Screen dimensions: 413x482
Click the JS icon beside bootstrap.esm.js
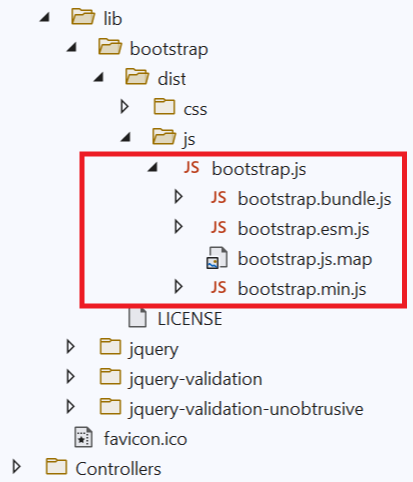click(x=219, y=227)
